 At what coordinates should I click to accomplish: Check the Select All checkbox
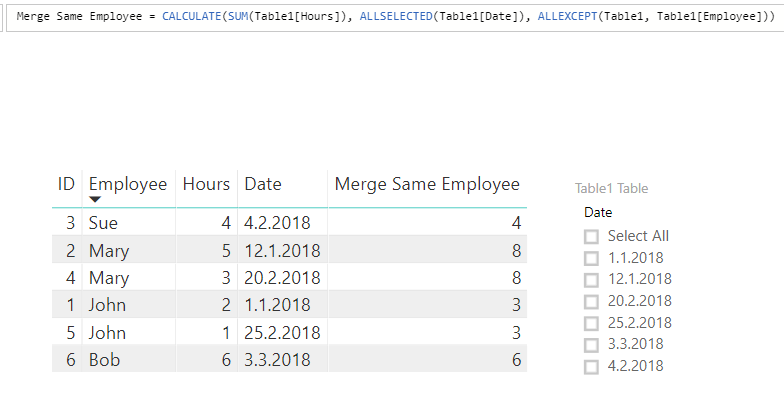pyautogui.click(x=591, y=236)
